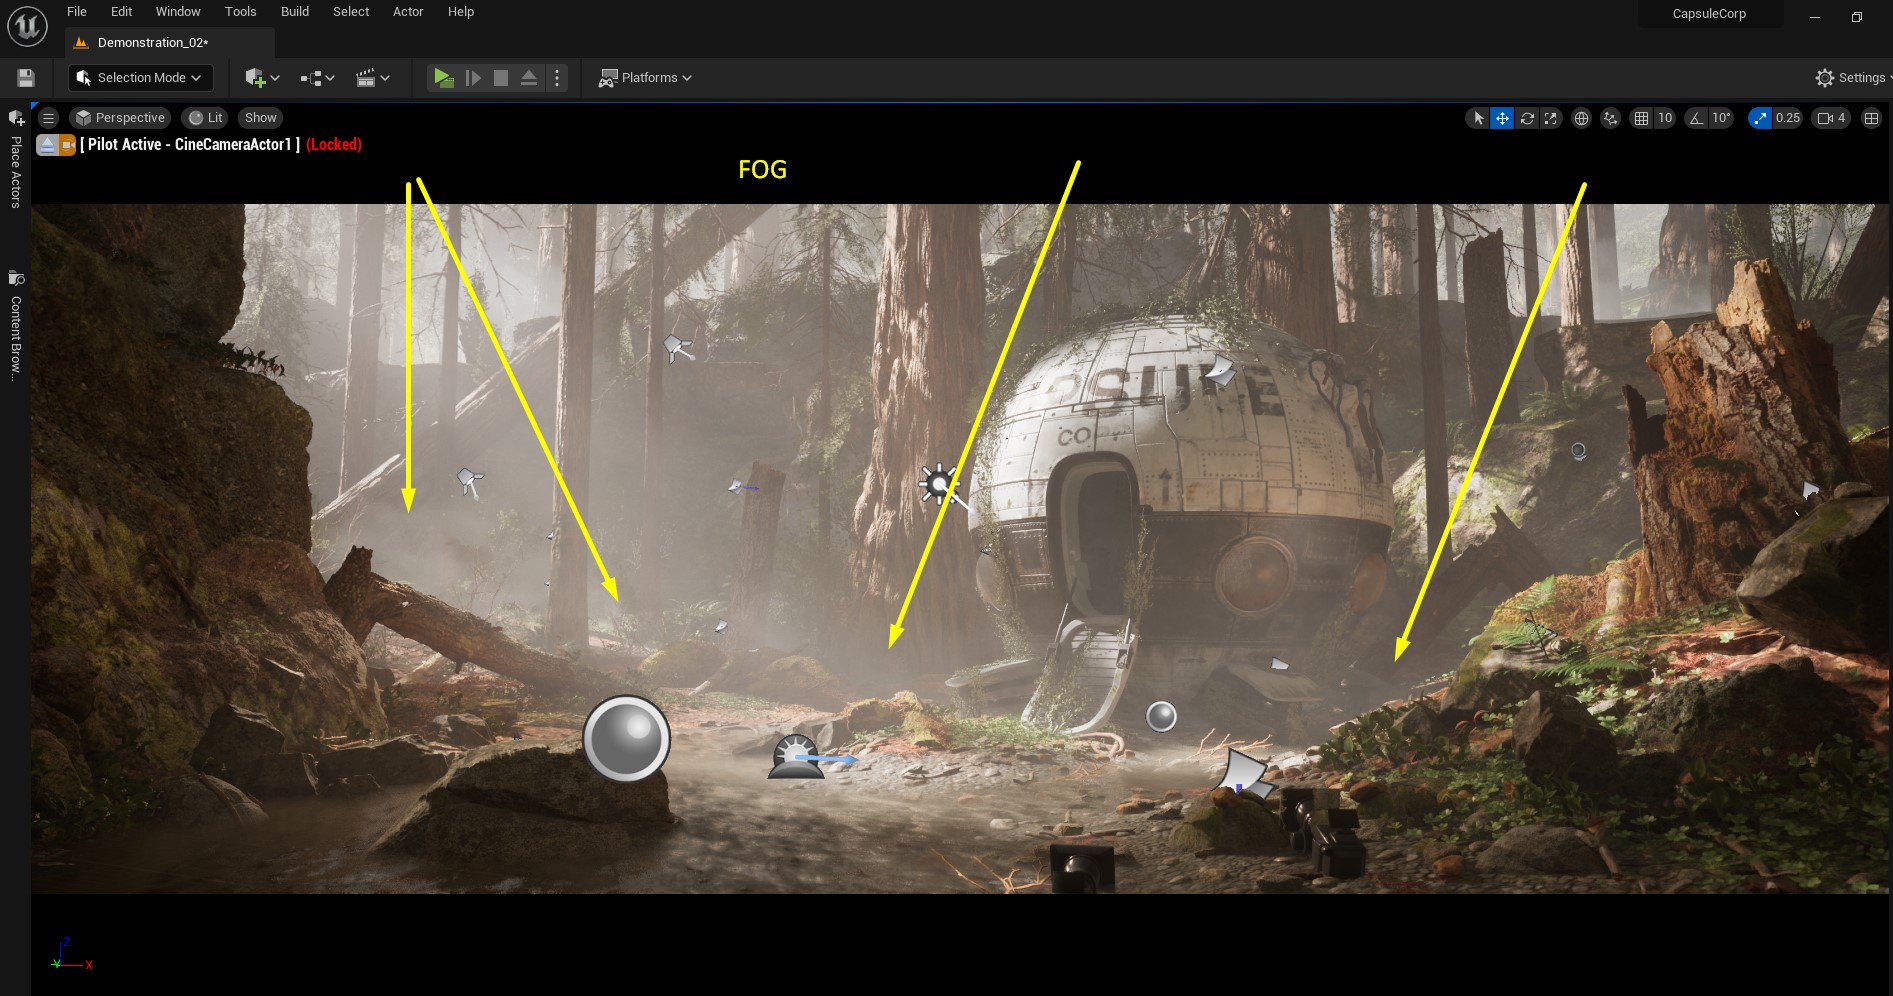
Task: Switch to the Scale transform tool
Action: (x=1551, y=117)
